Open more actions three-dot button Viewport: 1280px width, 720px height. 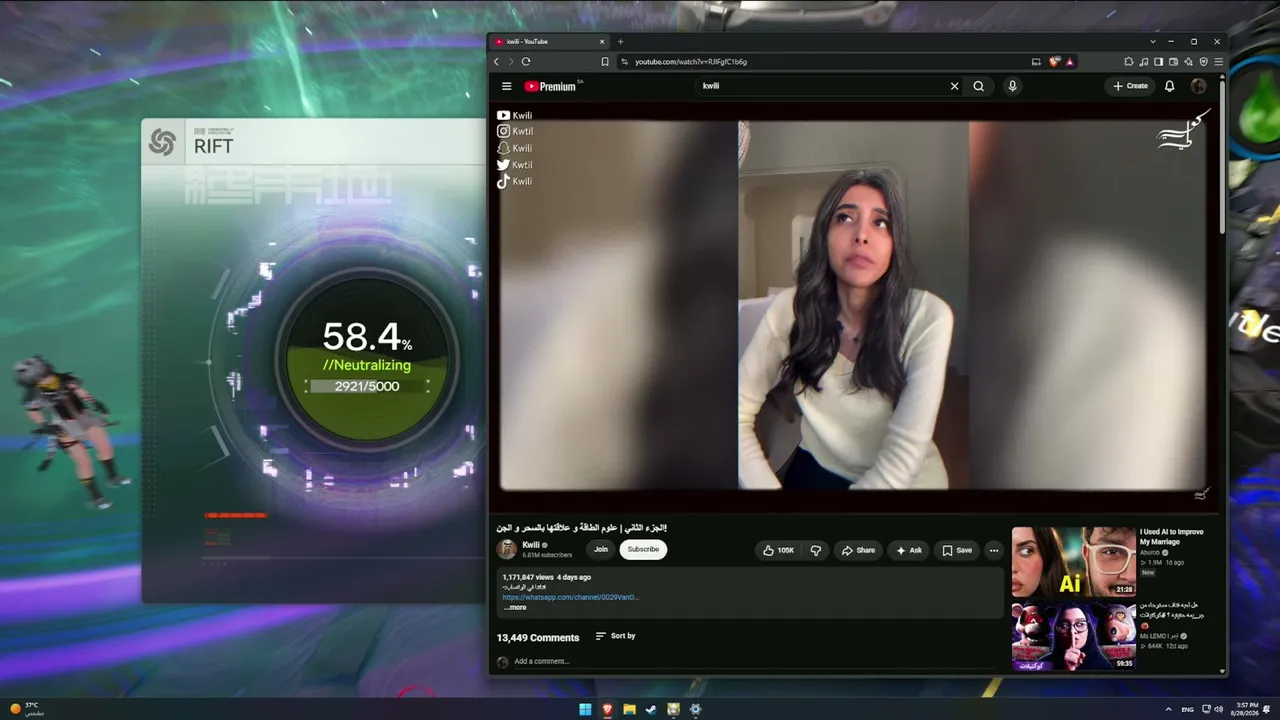(993, 550)
